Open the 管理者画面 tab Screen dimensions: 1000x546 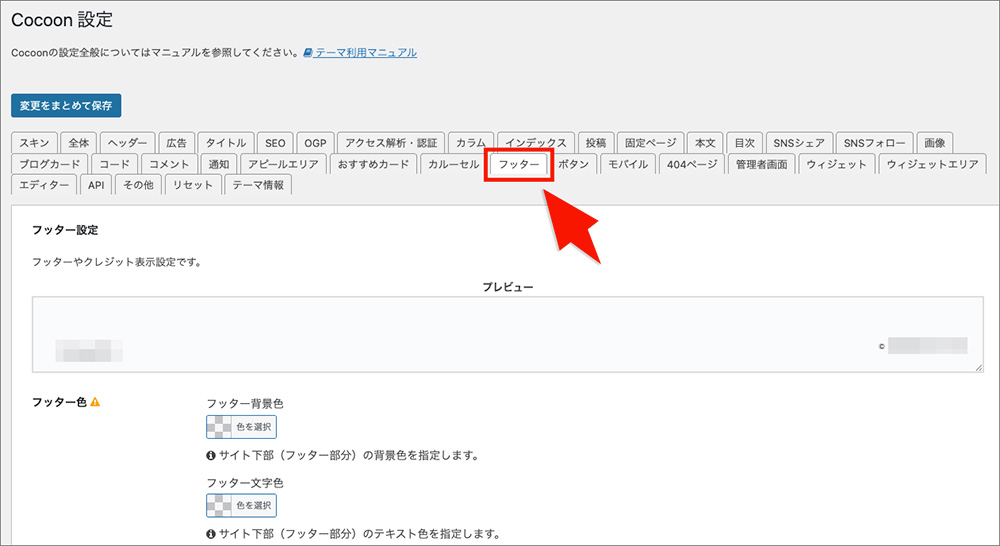tap(762, 164)
